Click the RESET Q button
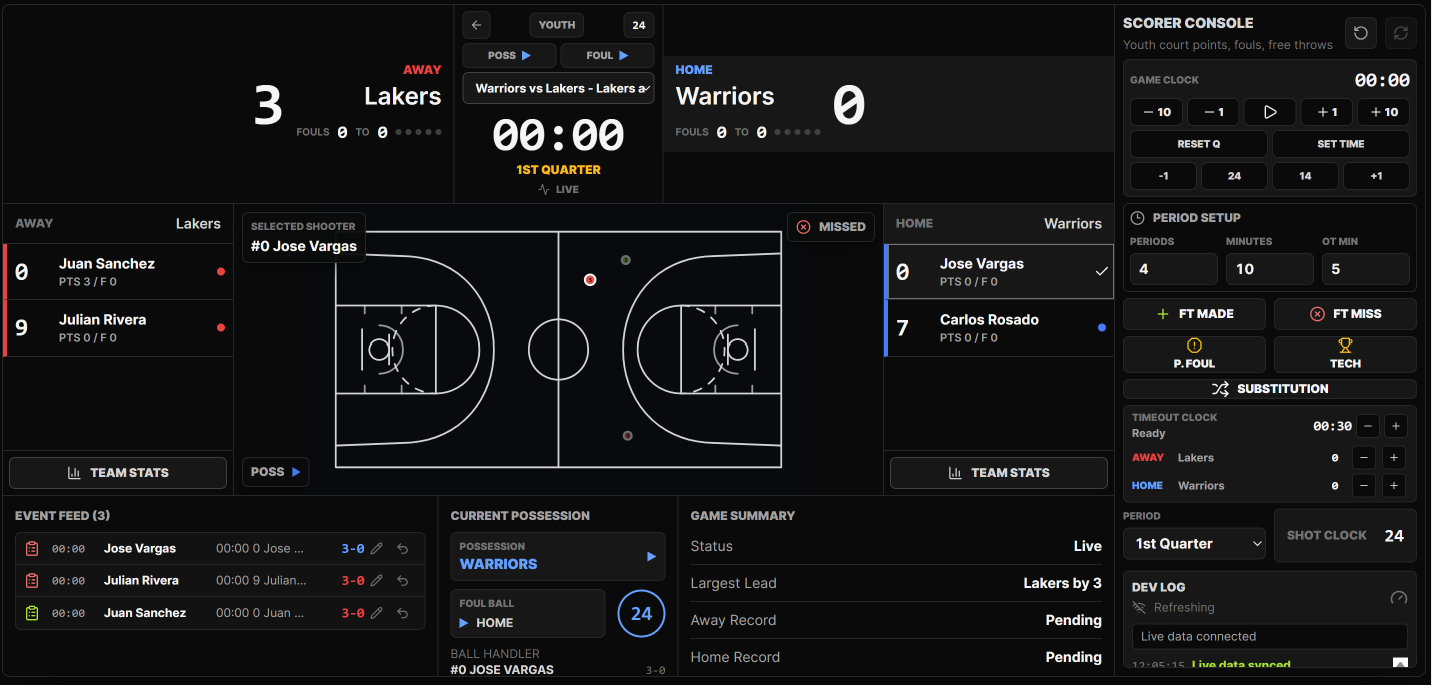Screen dimensions: 1432x686 1198,144
